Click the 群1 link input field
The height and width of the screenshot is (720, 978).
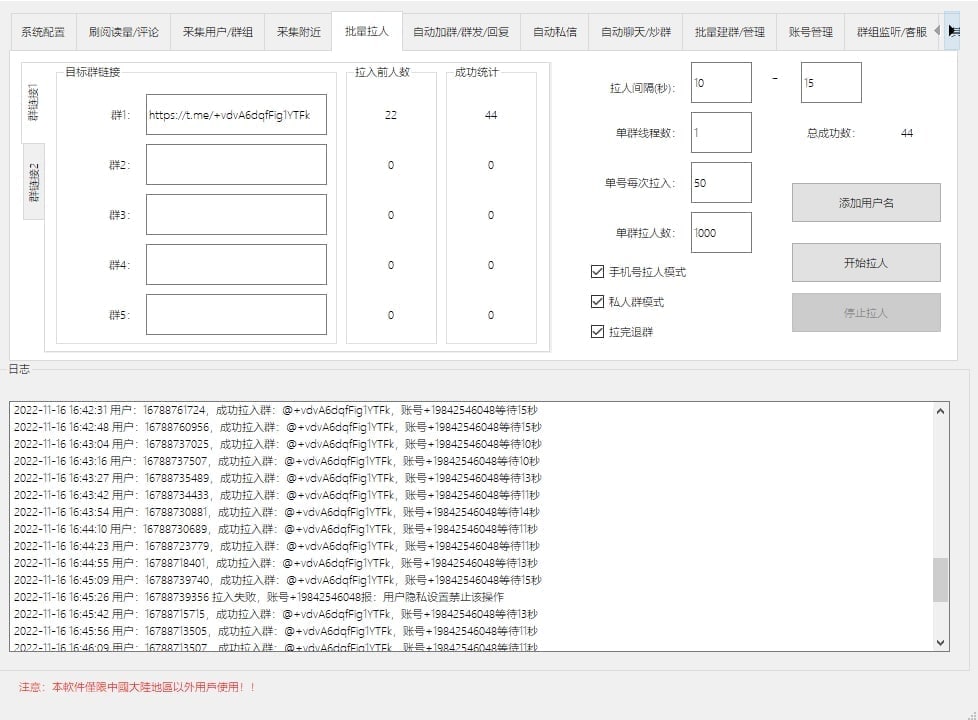tap(236, 115)
